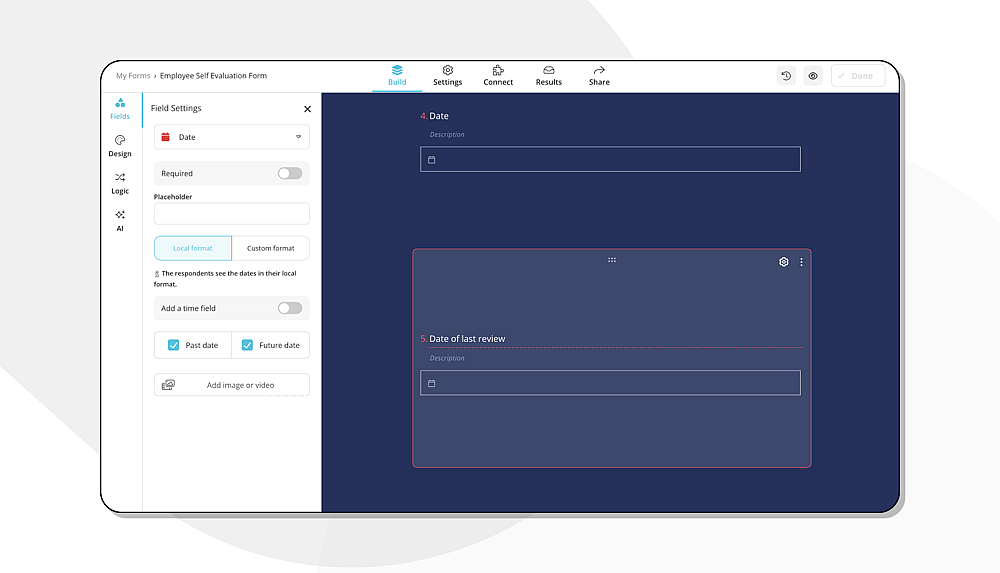Open gear settings on question 5

pos(784,262)
